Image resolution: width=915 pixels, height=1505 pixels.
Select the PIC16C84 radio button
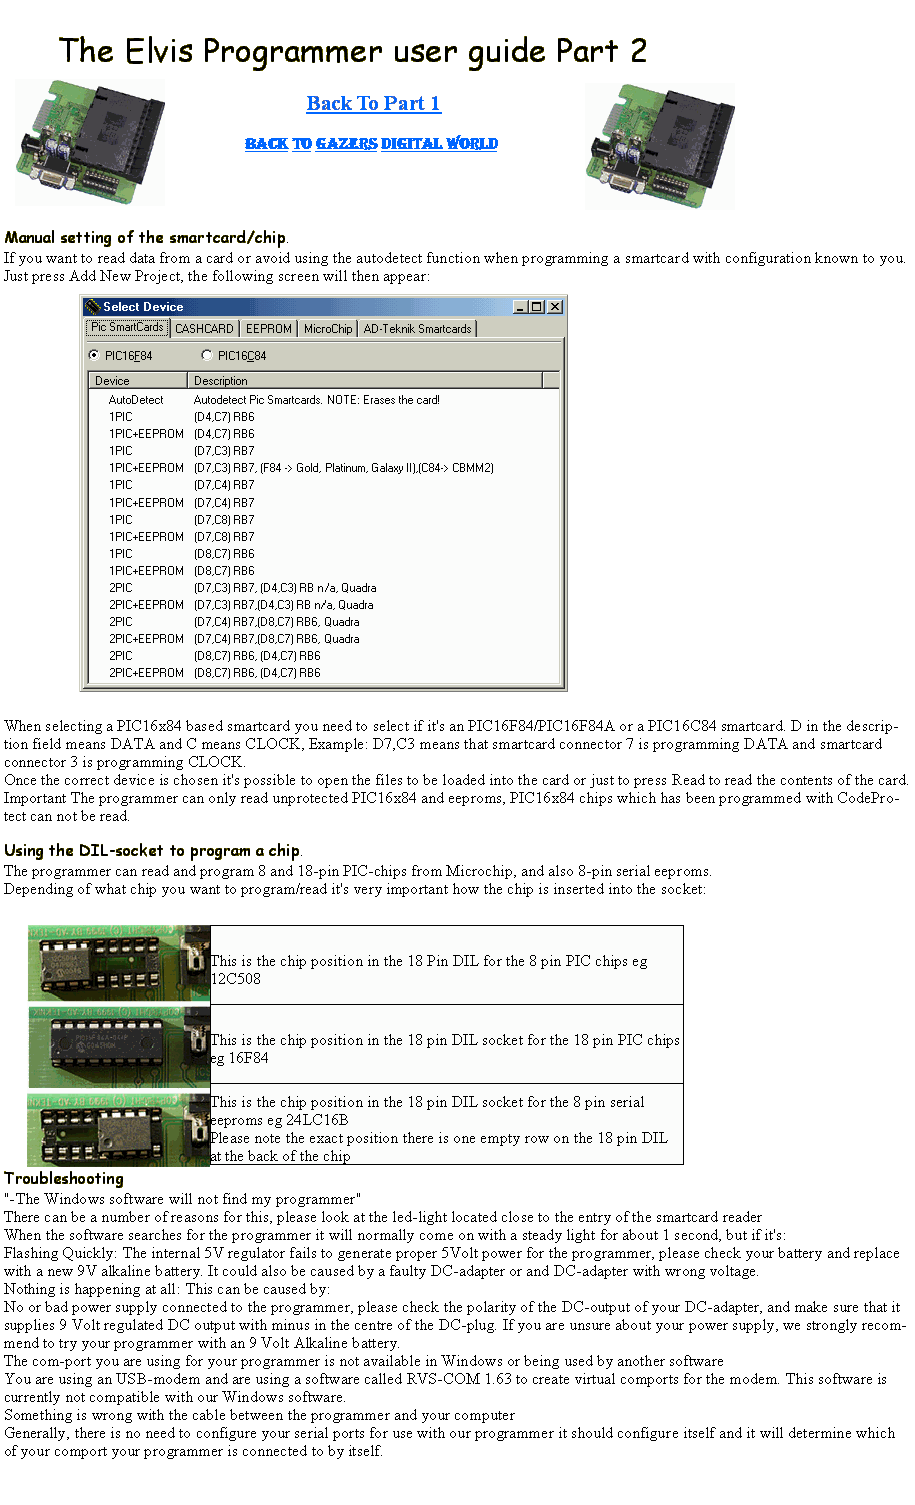pyautogui.click(x=207, y=355)
